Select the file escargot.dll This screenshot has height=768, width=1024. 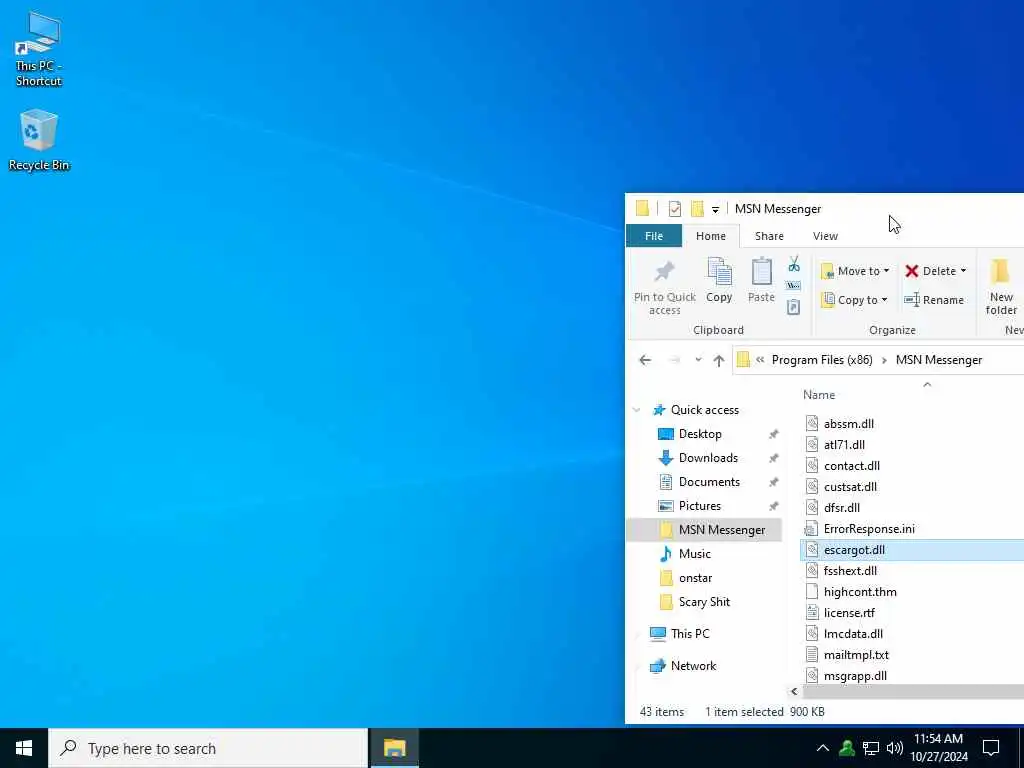(x=854, y=550)
